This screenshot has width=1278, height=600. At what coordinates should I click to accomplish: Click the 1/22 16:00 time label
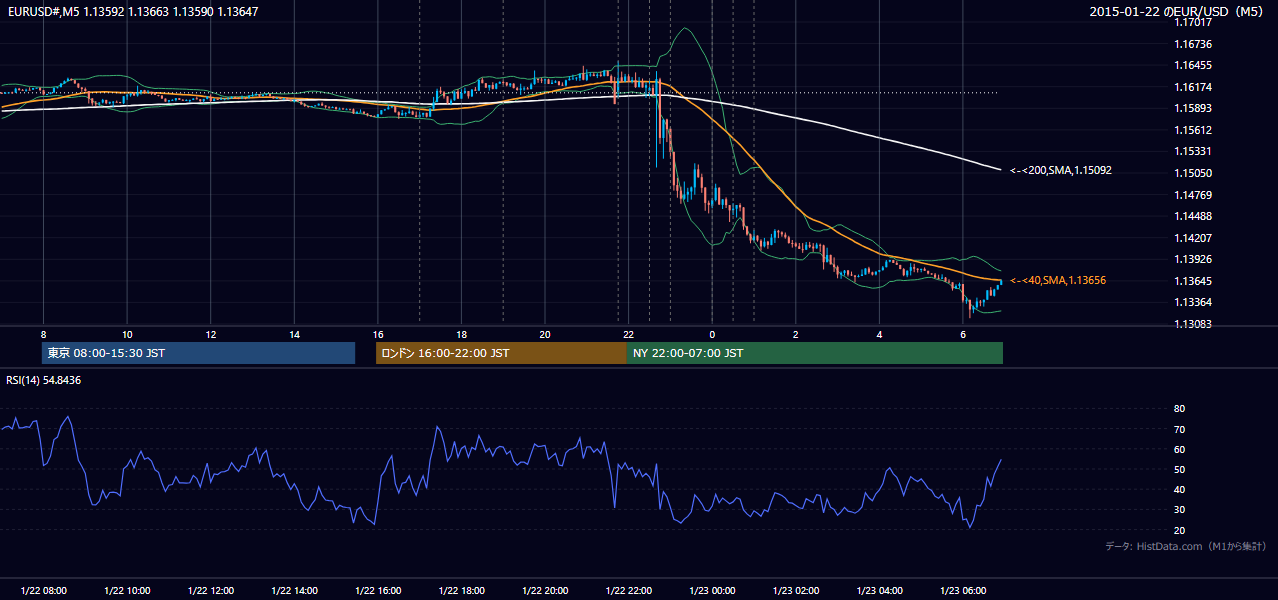378,591
